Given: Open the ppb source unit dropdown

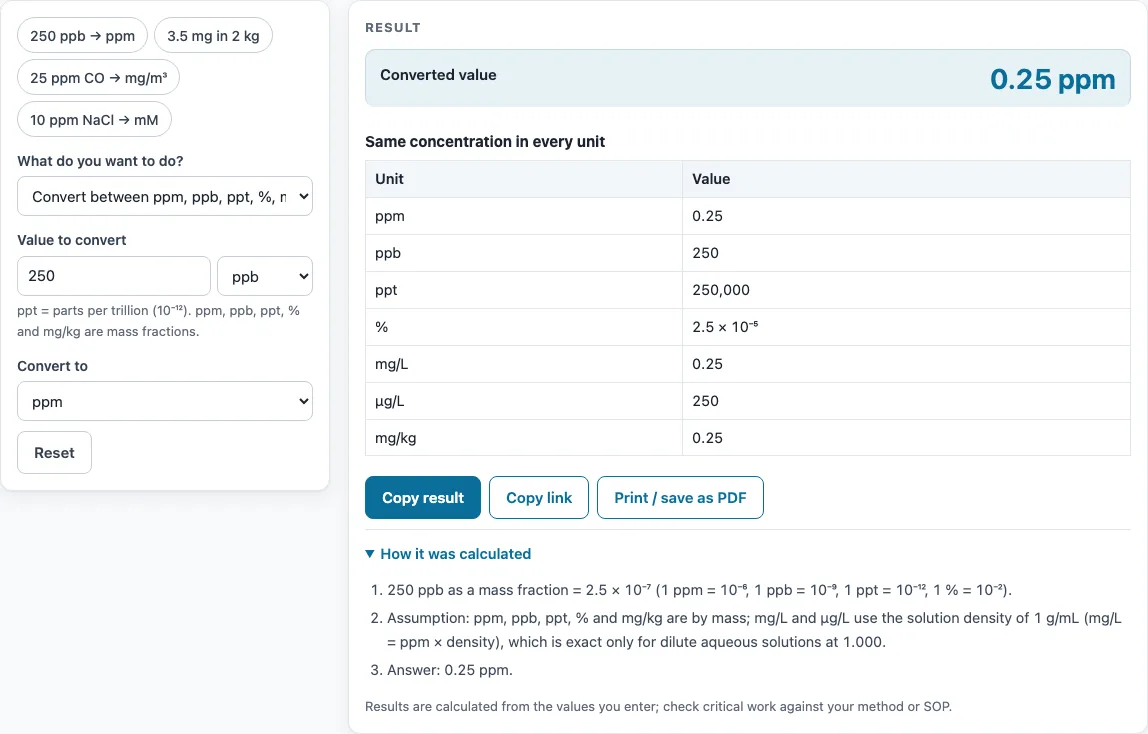Looking at the screenshot, I should (265, 276).
